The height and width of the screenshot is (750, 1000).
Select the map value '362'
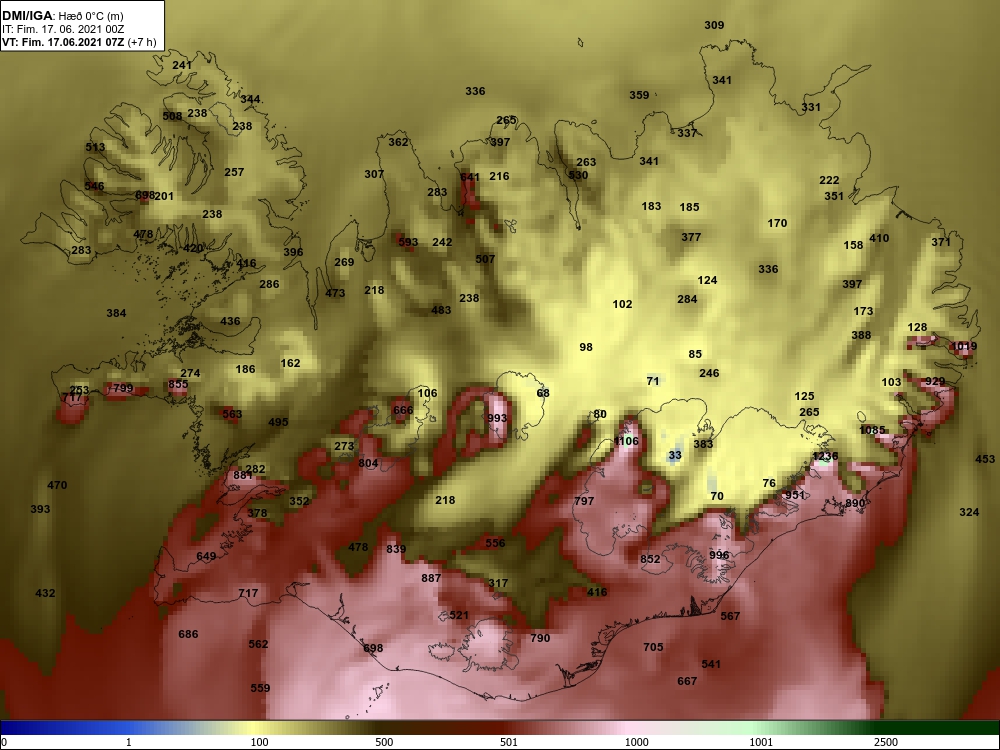(x=398, y=142)
